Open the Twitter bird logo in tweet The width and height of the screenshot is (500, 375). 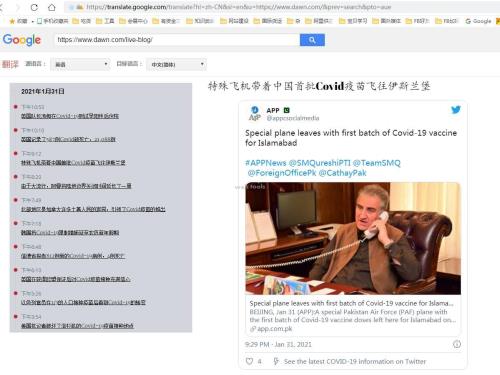(456, 110)
